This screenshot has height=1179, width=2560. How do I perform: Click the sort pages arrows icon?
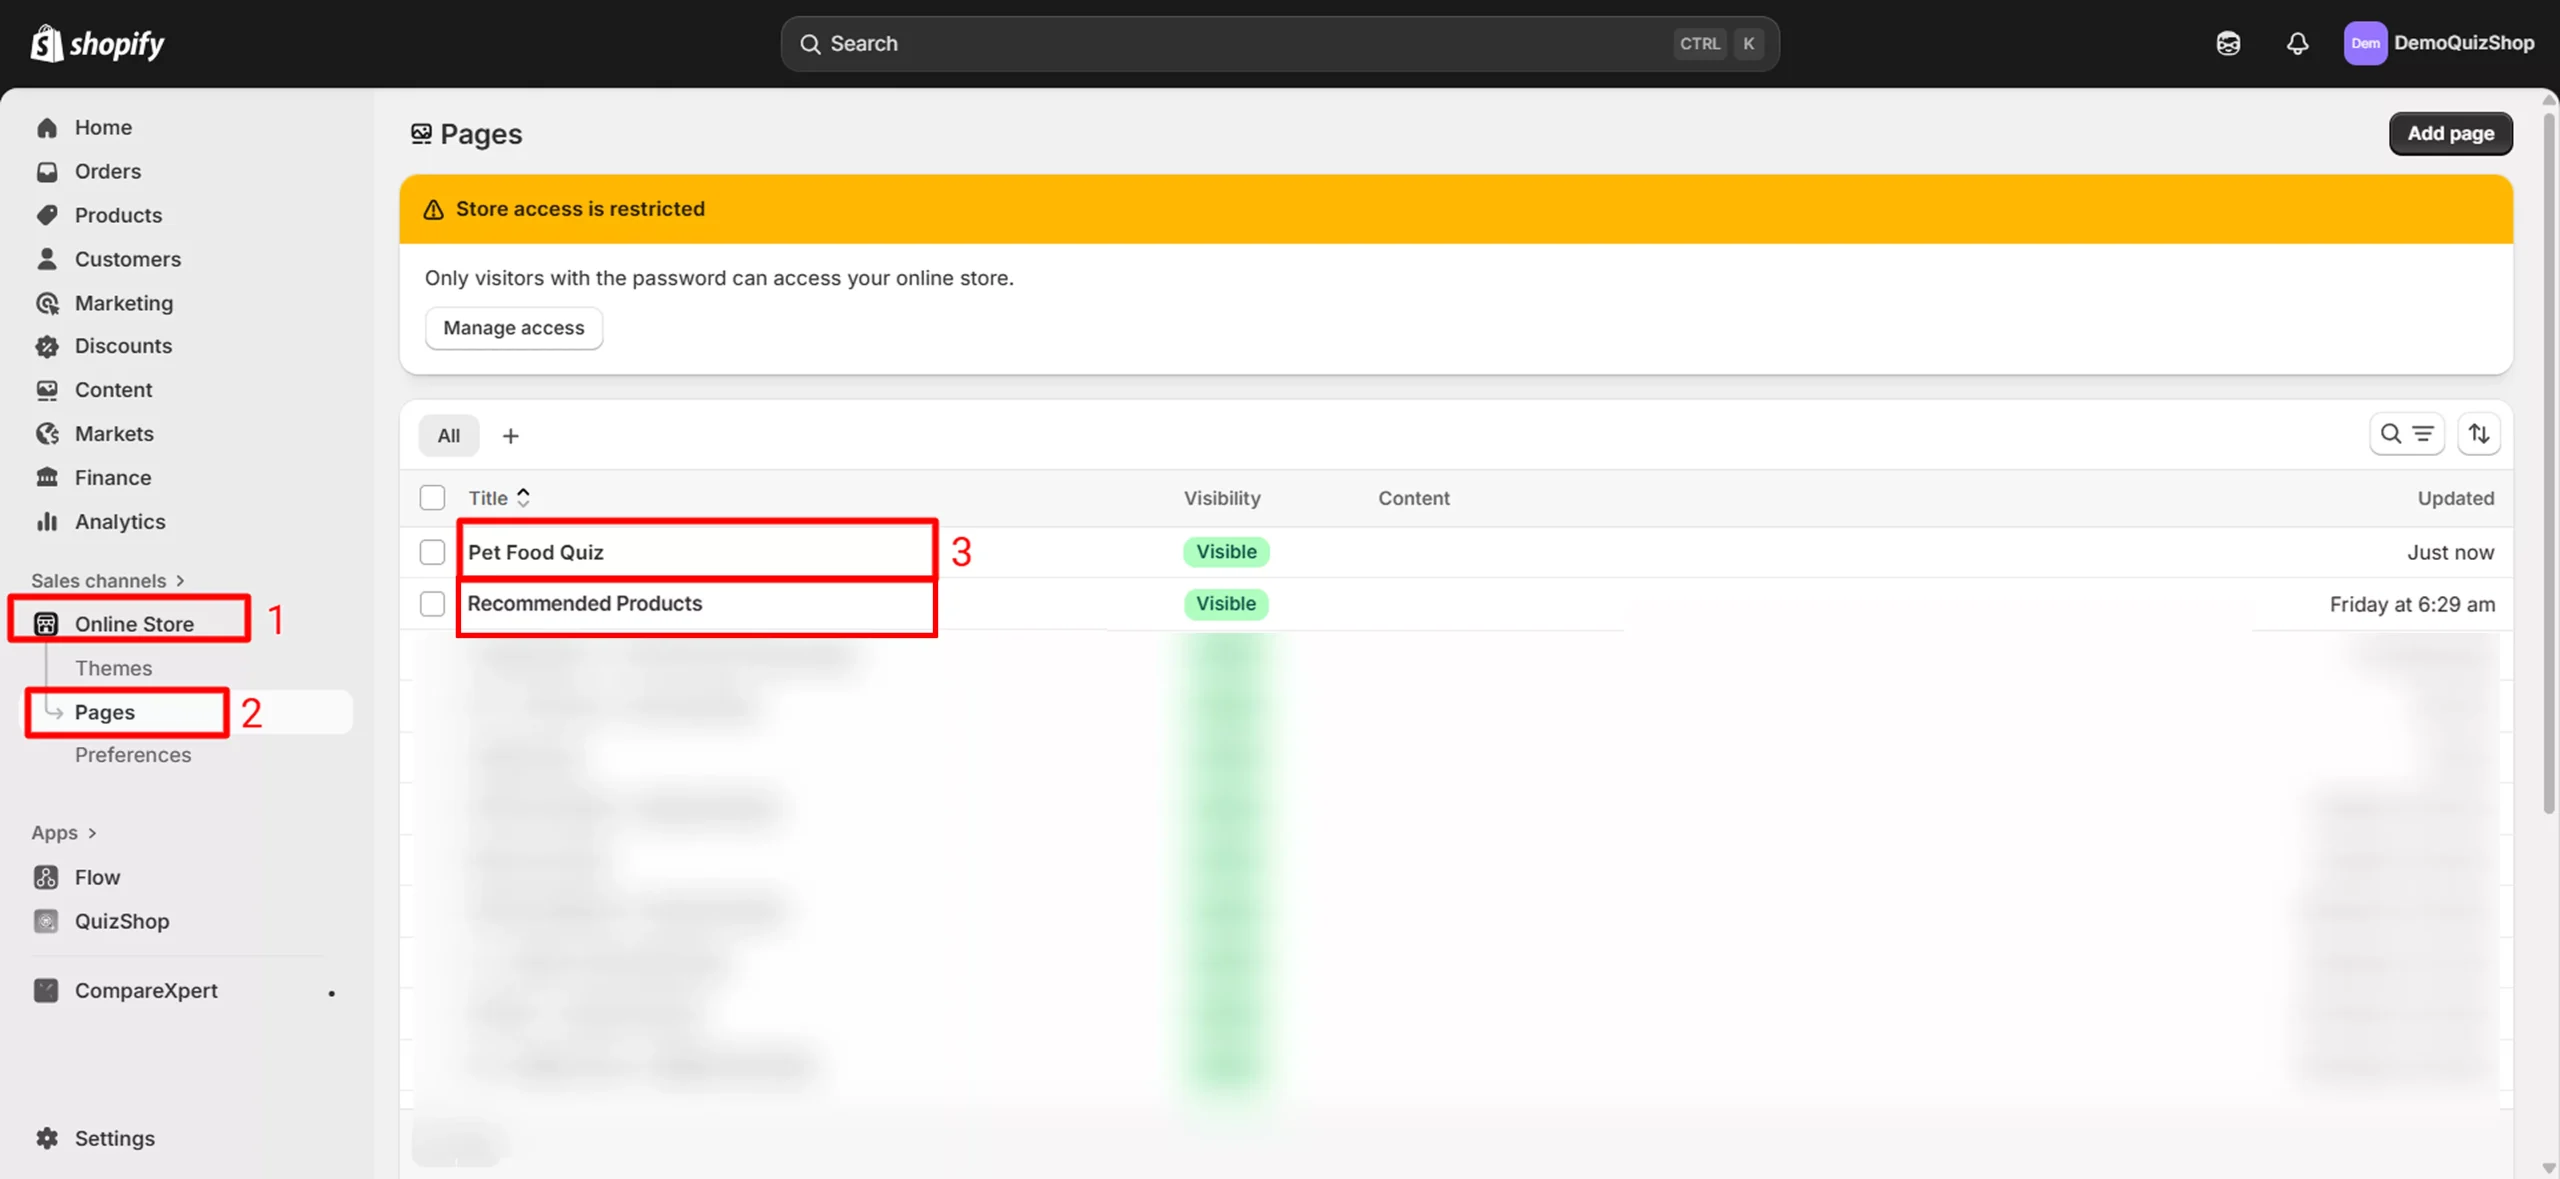coord(2478,434)
